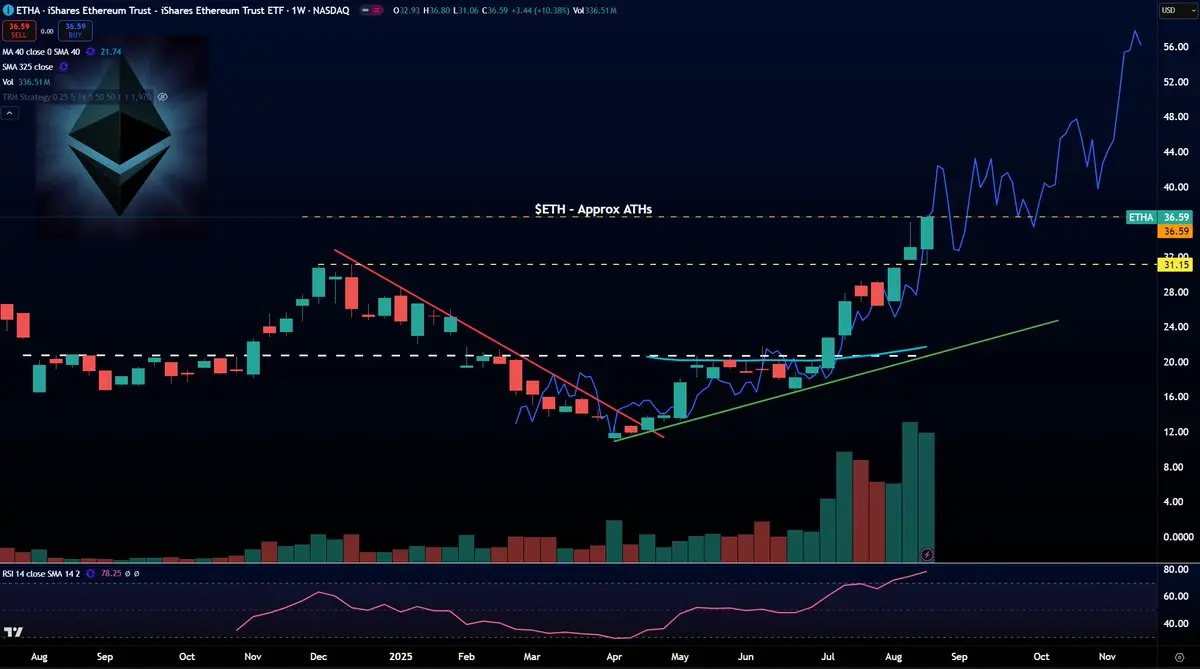The height and width of the screenshot is (669, 1200).
Task: Select the hidden TRM Strategy legend entry
Action: 76,97
